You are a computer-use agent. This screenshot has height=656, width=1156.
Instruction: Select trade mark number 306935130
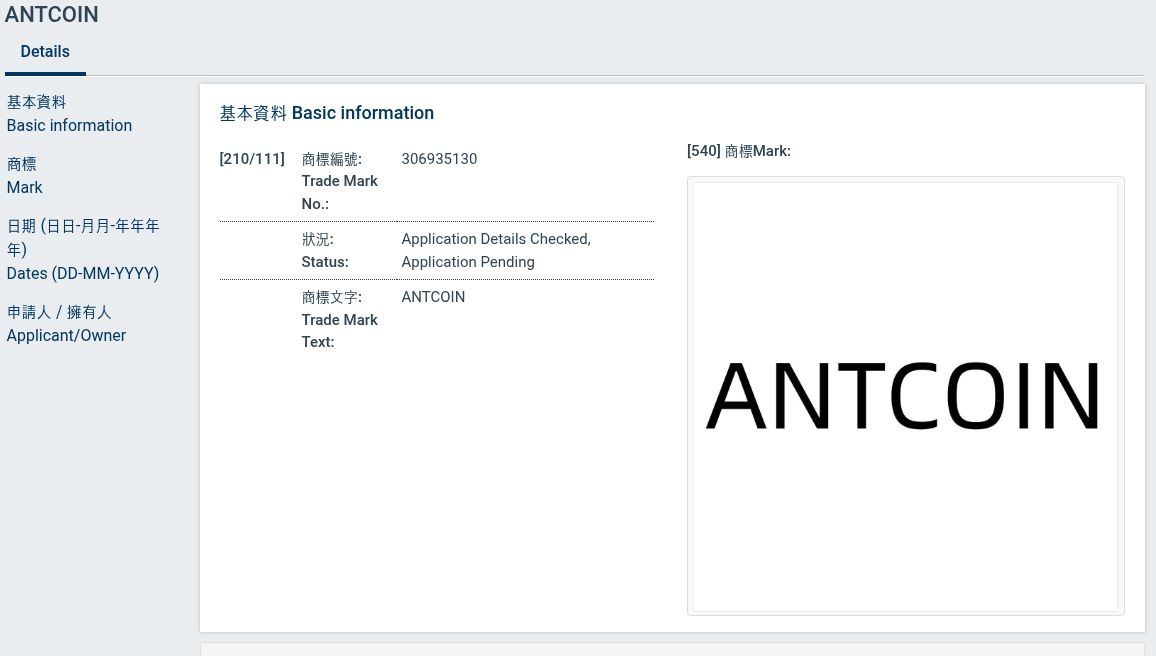point(439,159)
